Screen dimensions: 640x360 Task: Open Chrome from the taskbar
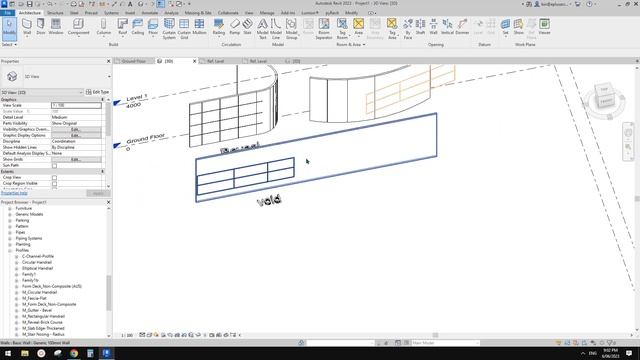74,353
